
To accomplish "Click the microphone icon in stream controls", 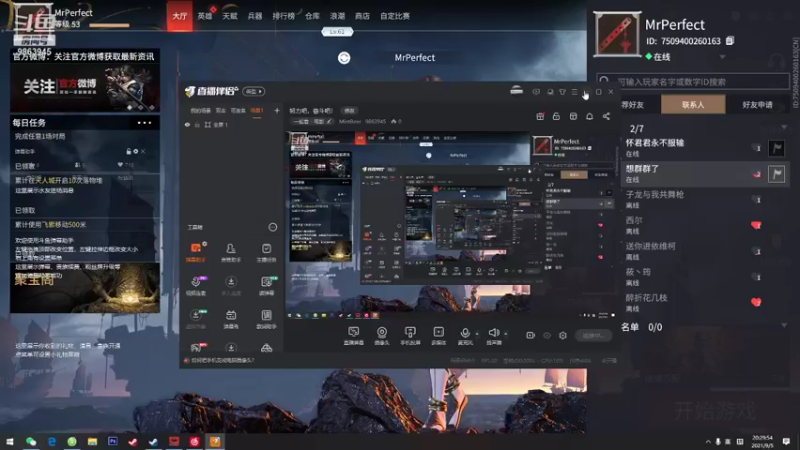I will point(465,334).
